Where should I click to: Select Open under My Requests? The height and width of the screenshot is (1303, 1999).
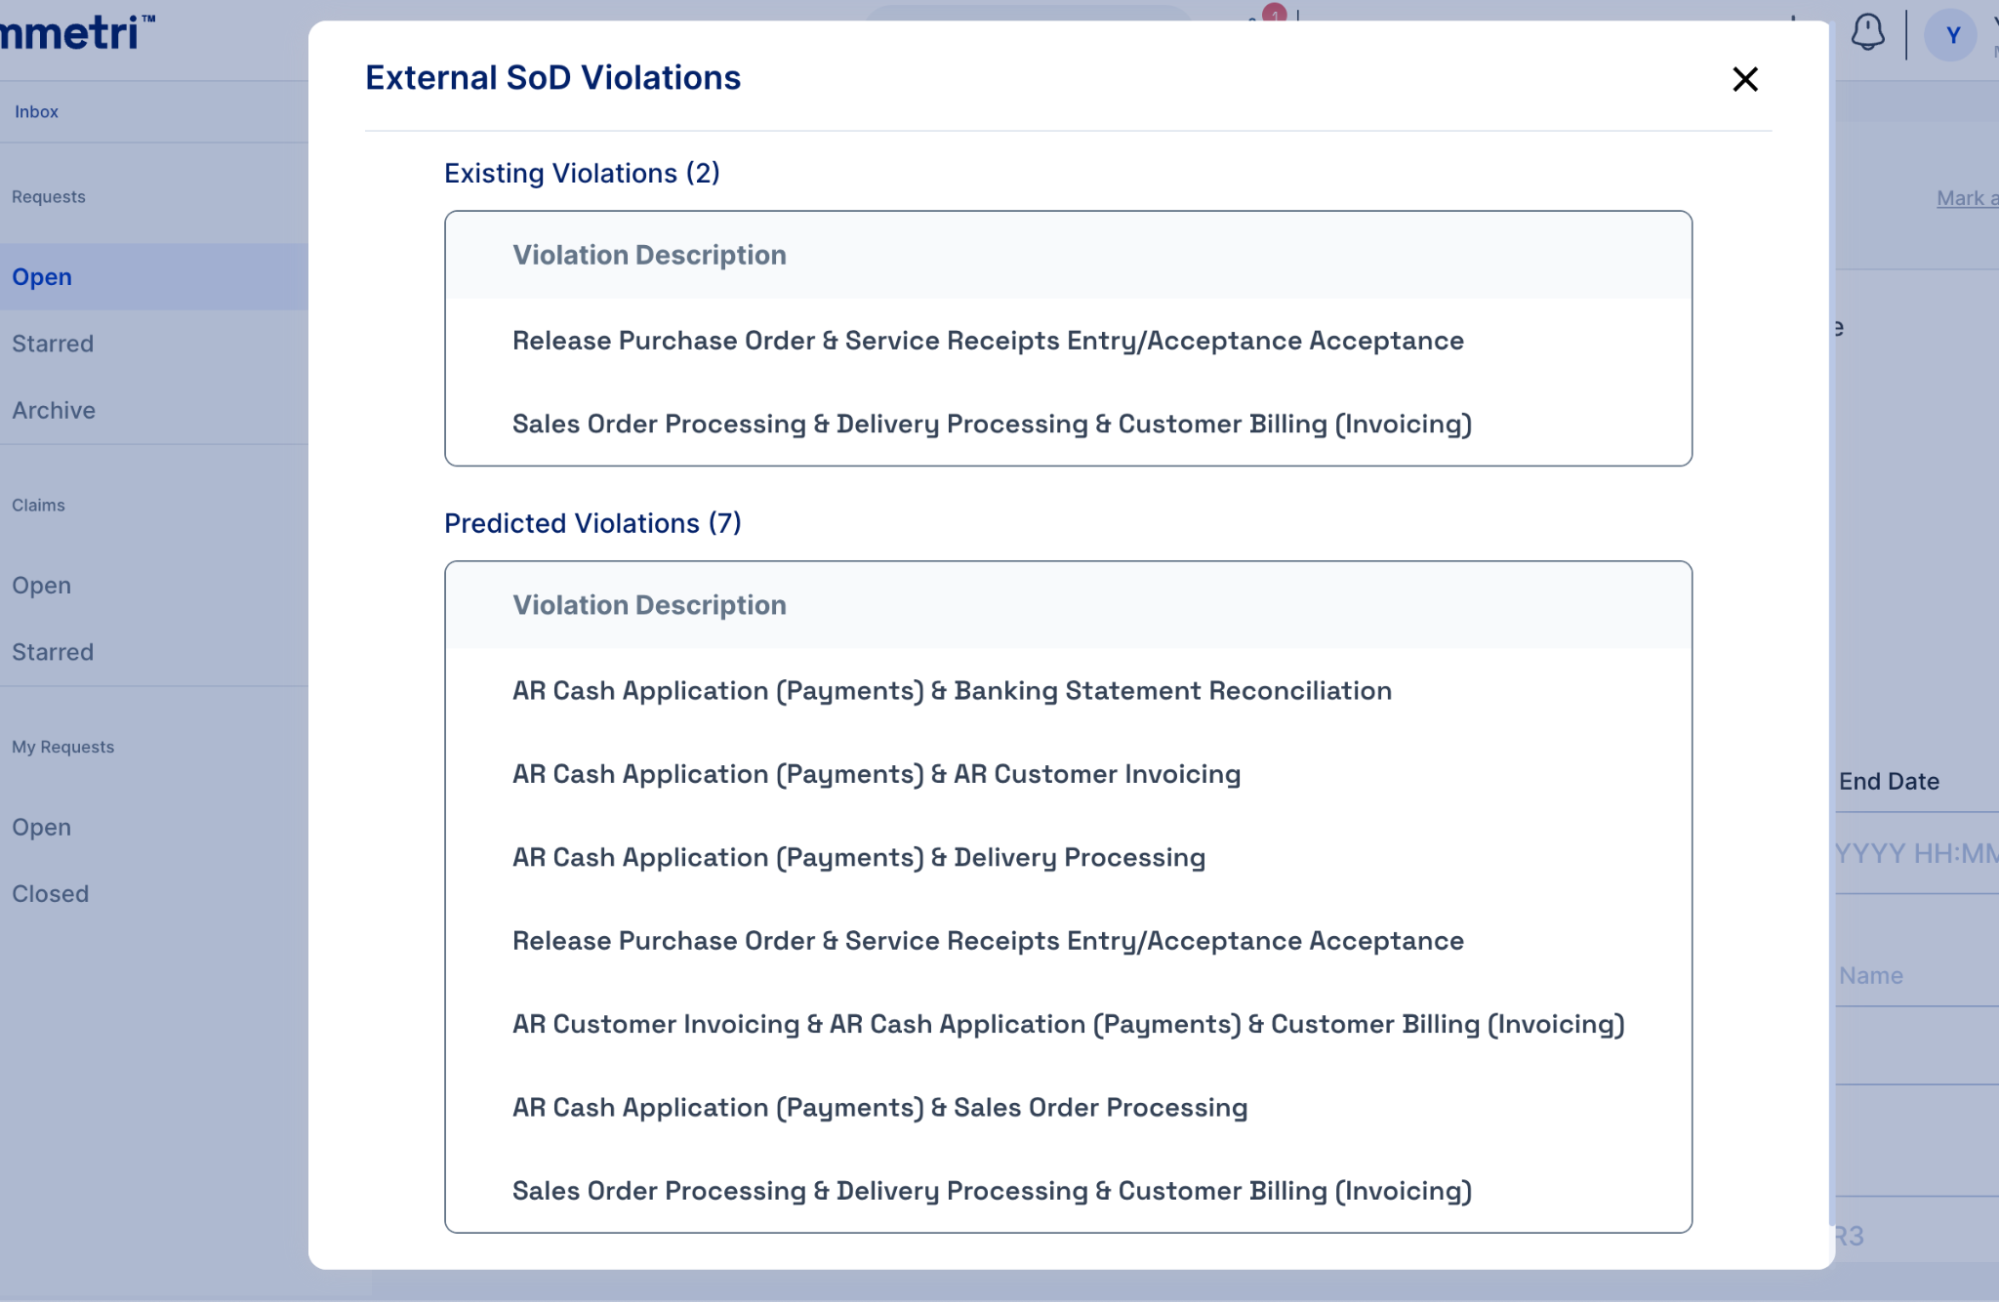(42, 827)
